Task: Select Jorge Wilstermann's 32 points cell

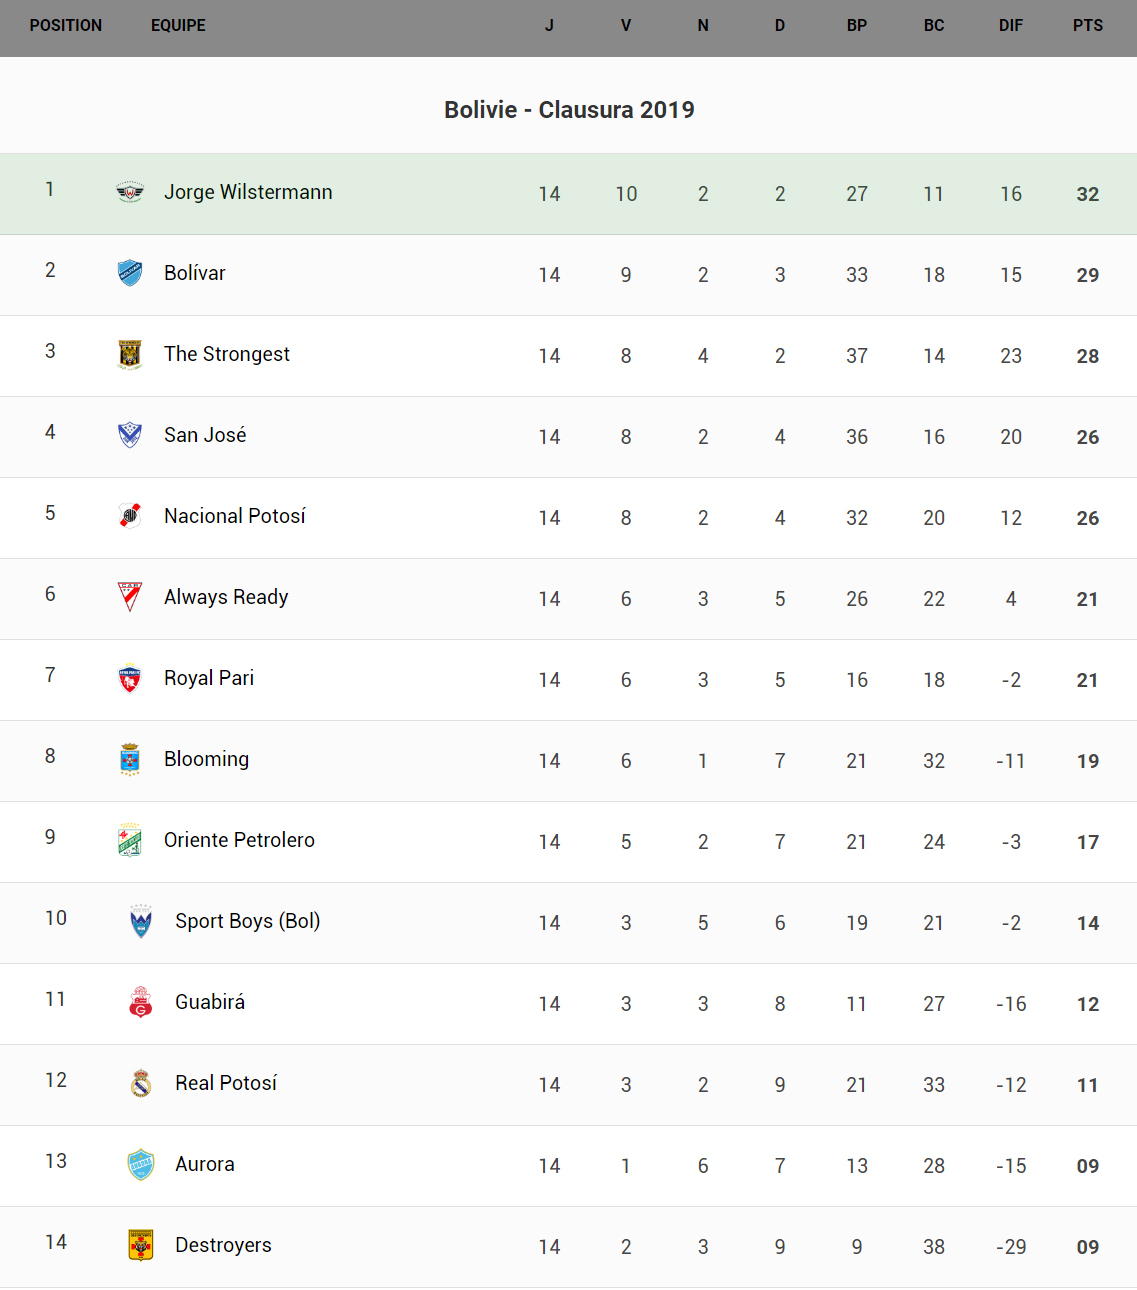Action: point(1088,194)
